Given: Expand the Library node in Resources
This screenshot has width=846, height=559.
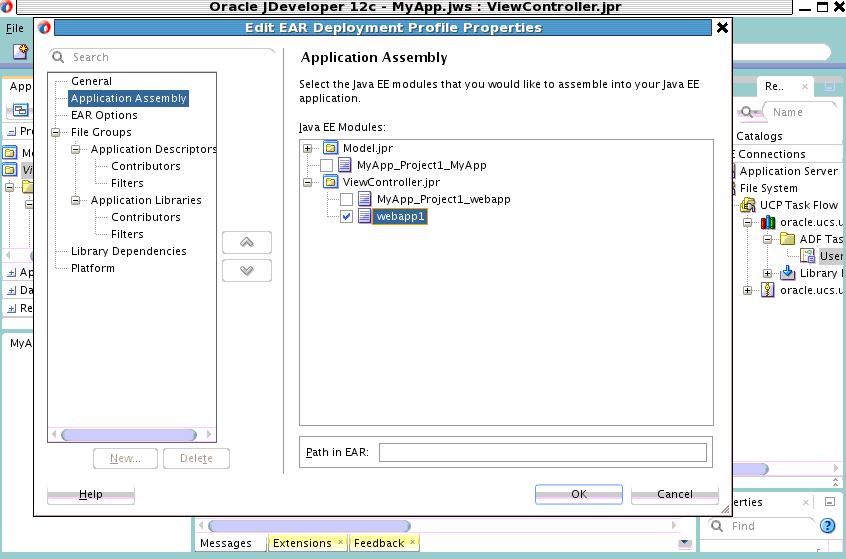Looking at the screenshot, I should click(x=768, y=274).
